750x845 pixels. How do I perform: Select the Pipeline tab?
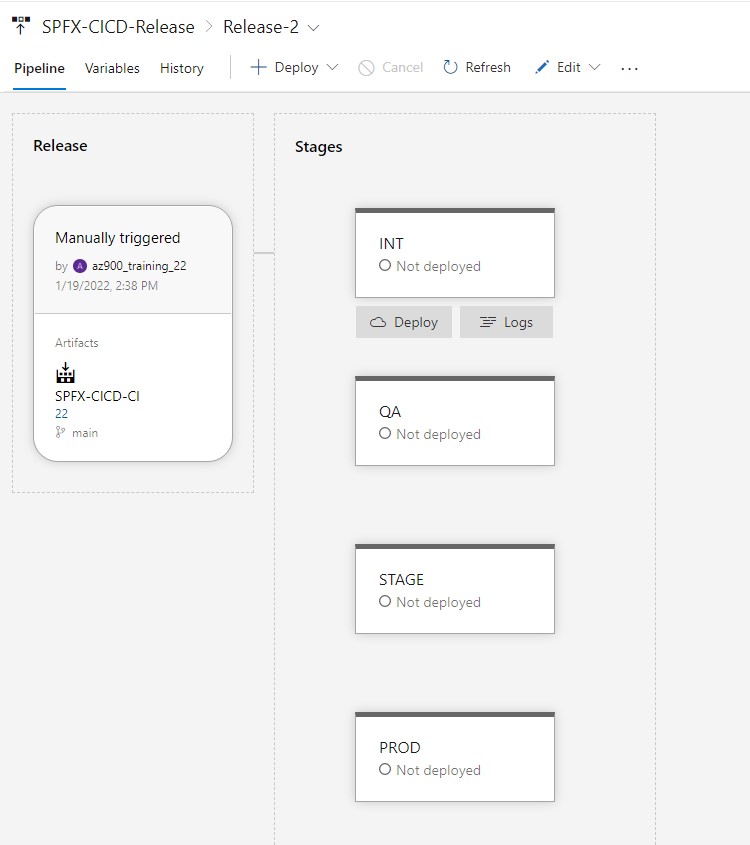[x=39, y=68]
